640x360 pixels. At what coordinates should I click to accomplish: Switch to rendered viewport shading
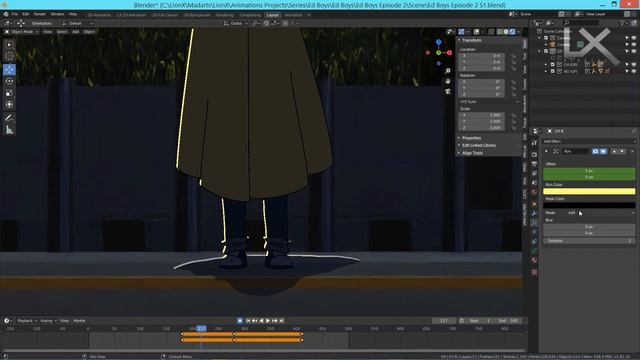point(512,31)
